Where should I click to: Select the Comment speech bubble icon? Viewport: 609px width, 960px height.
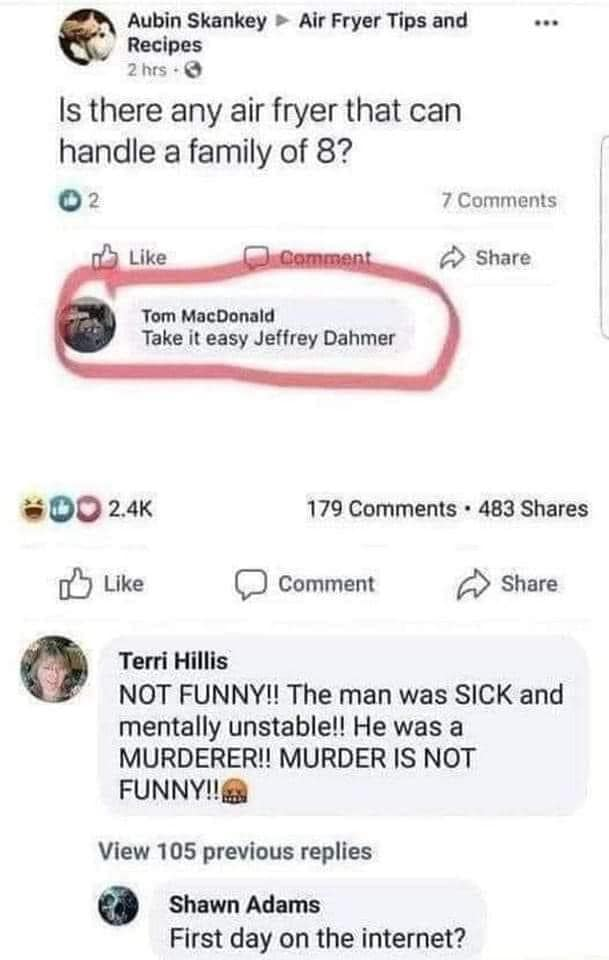point(257,258)
